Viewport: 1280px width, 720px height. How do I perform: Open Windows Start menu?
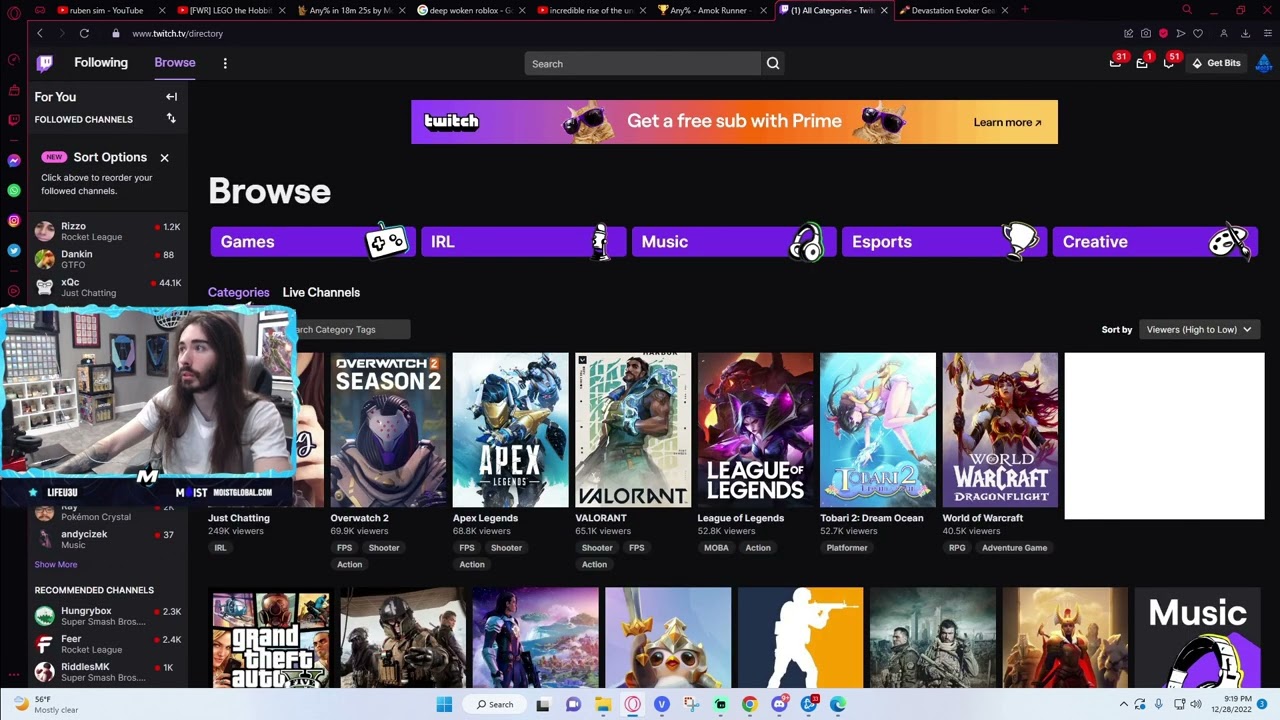pyautogui.click(x=444, y=704)
